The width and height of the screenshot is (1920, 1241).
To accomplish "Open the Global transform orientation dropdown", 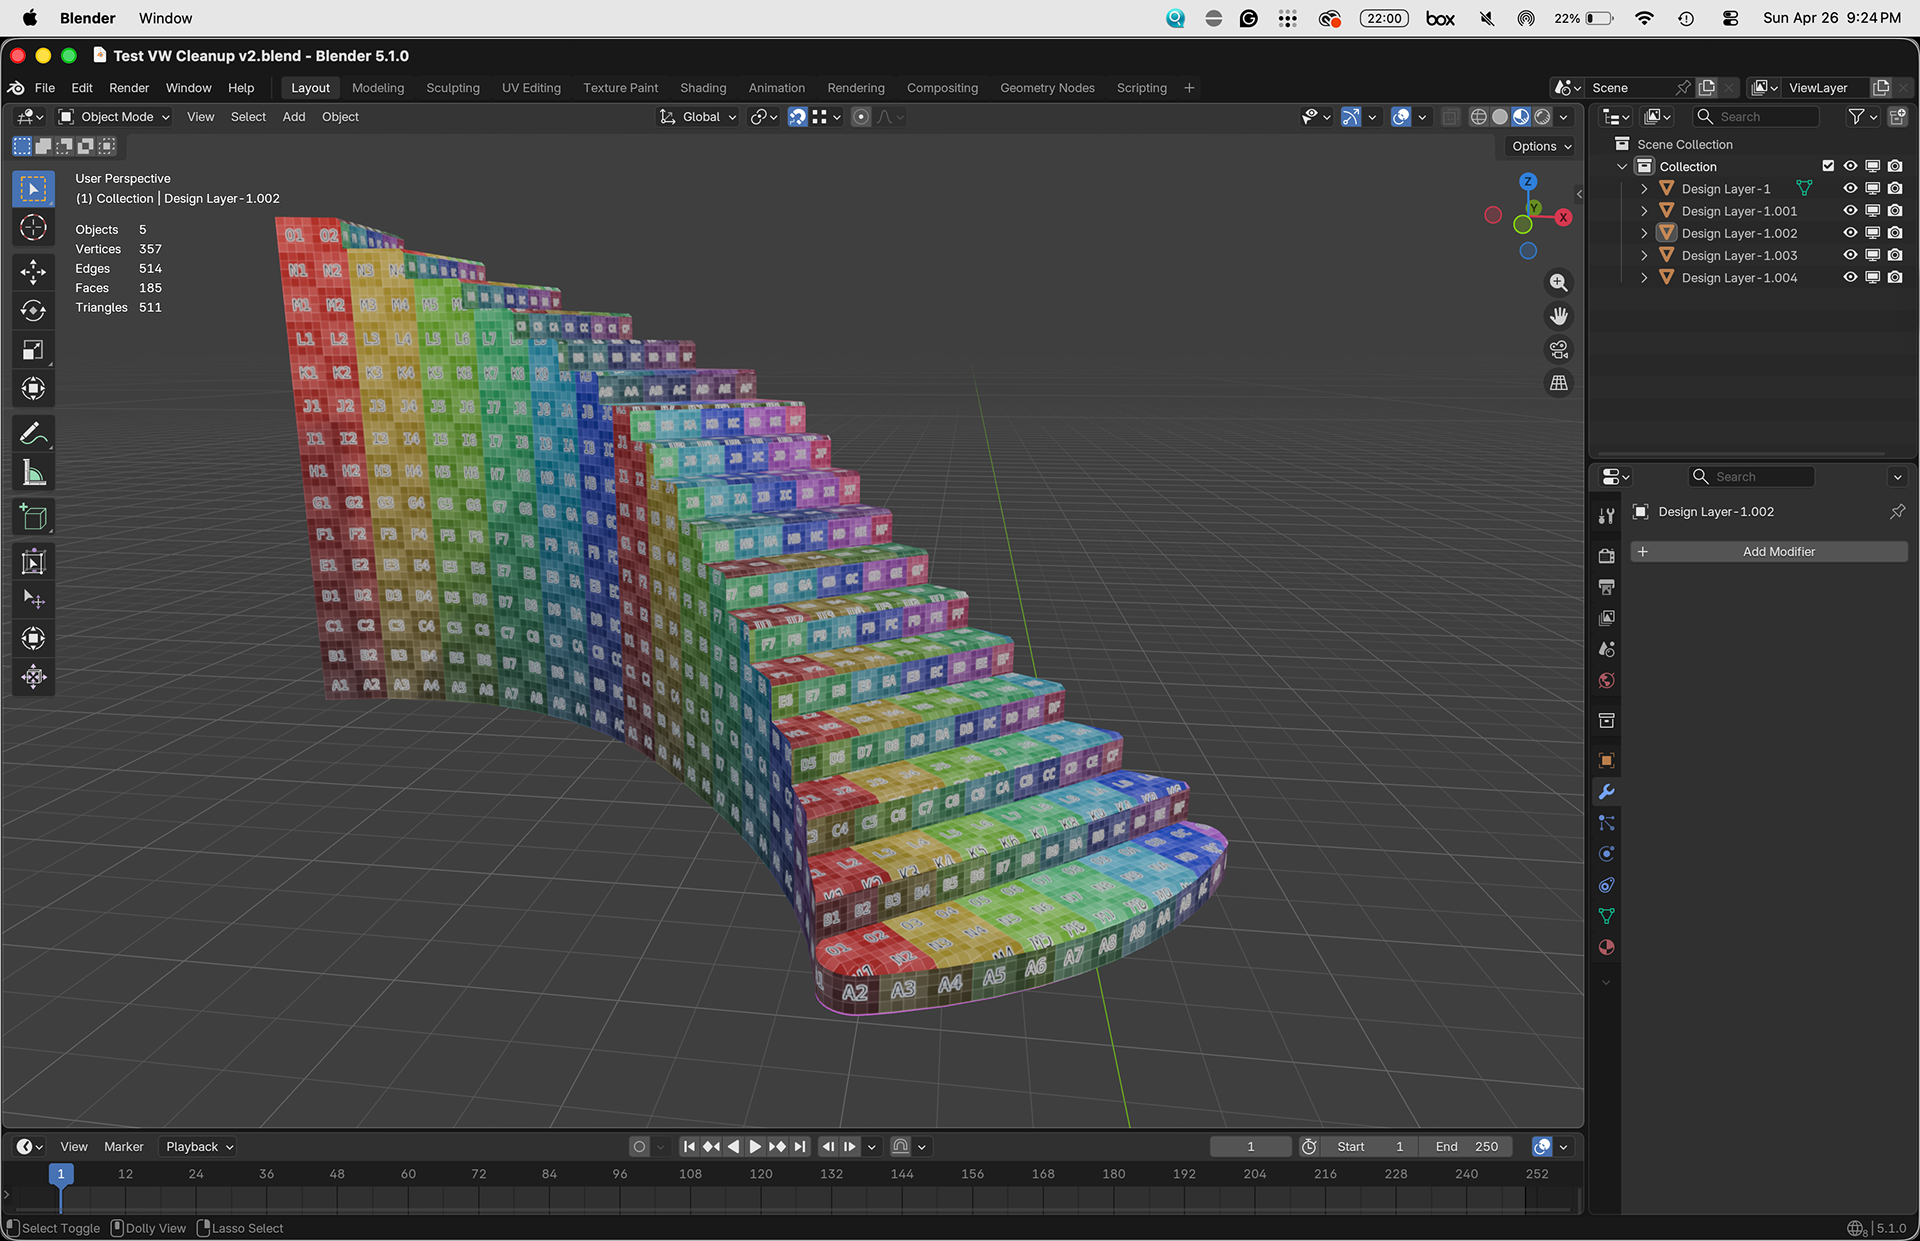I will pos(699,117).
